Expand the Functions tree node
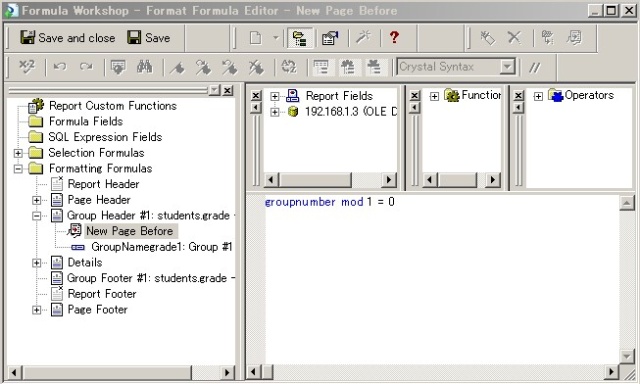Viewport: 640px width, 384px height. click(434, 96)
